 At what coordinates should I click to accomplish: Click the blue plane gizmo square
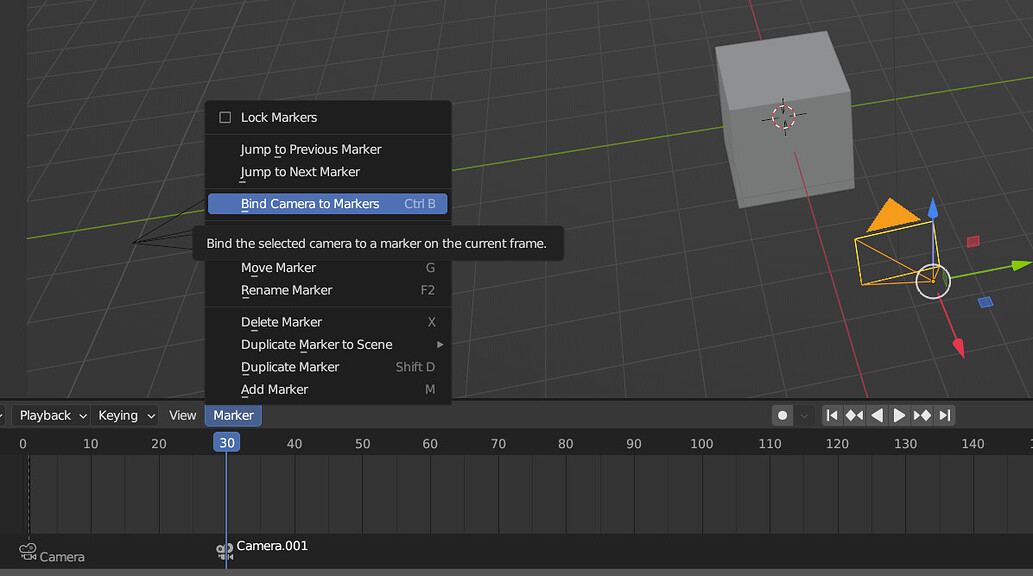[x=986, y=302]
